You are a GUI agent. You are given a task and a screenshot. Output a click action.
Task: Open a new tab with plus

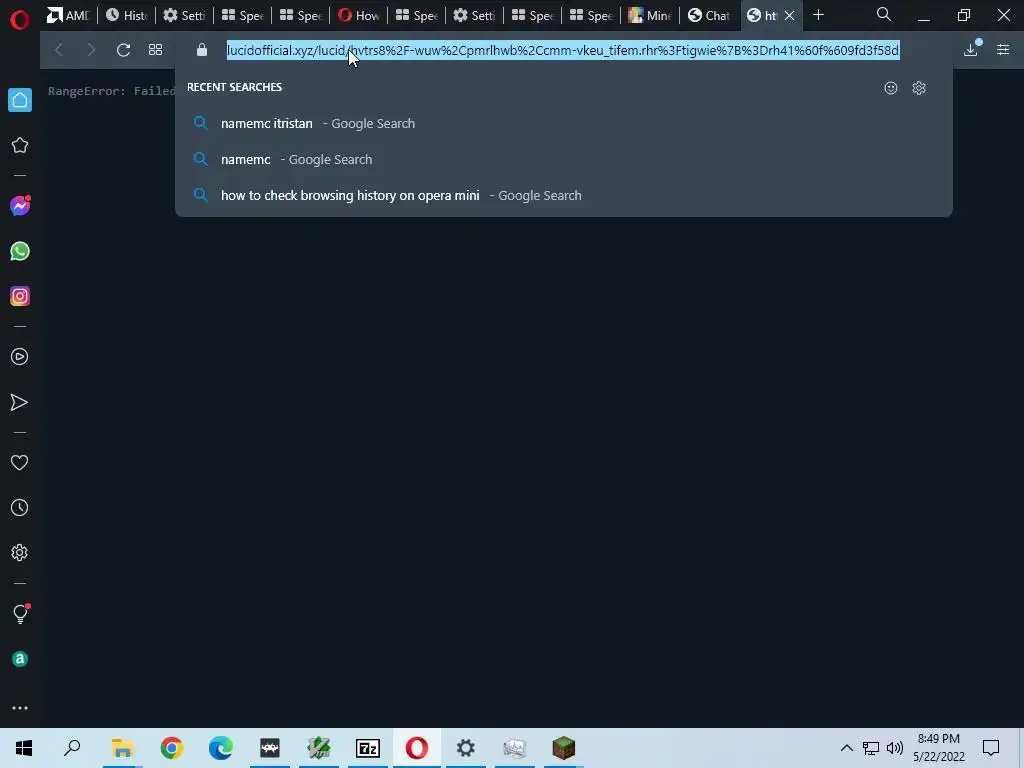click(x=818, y=14)
